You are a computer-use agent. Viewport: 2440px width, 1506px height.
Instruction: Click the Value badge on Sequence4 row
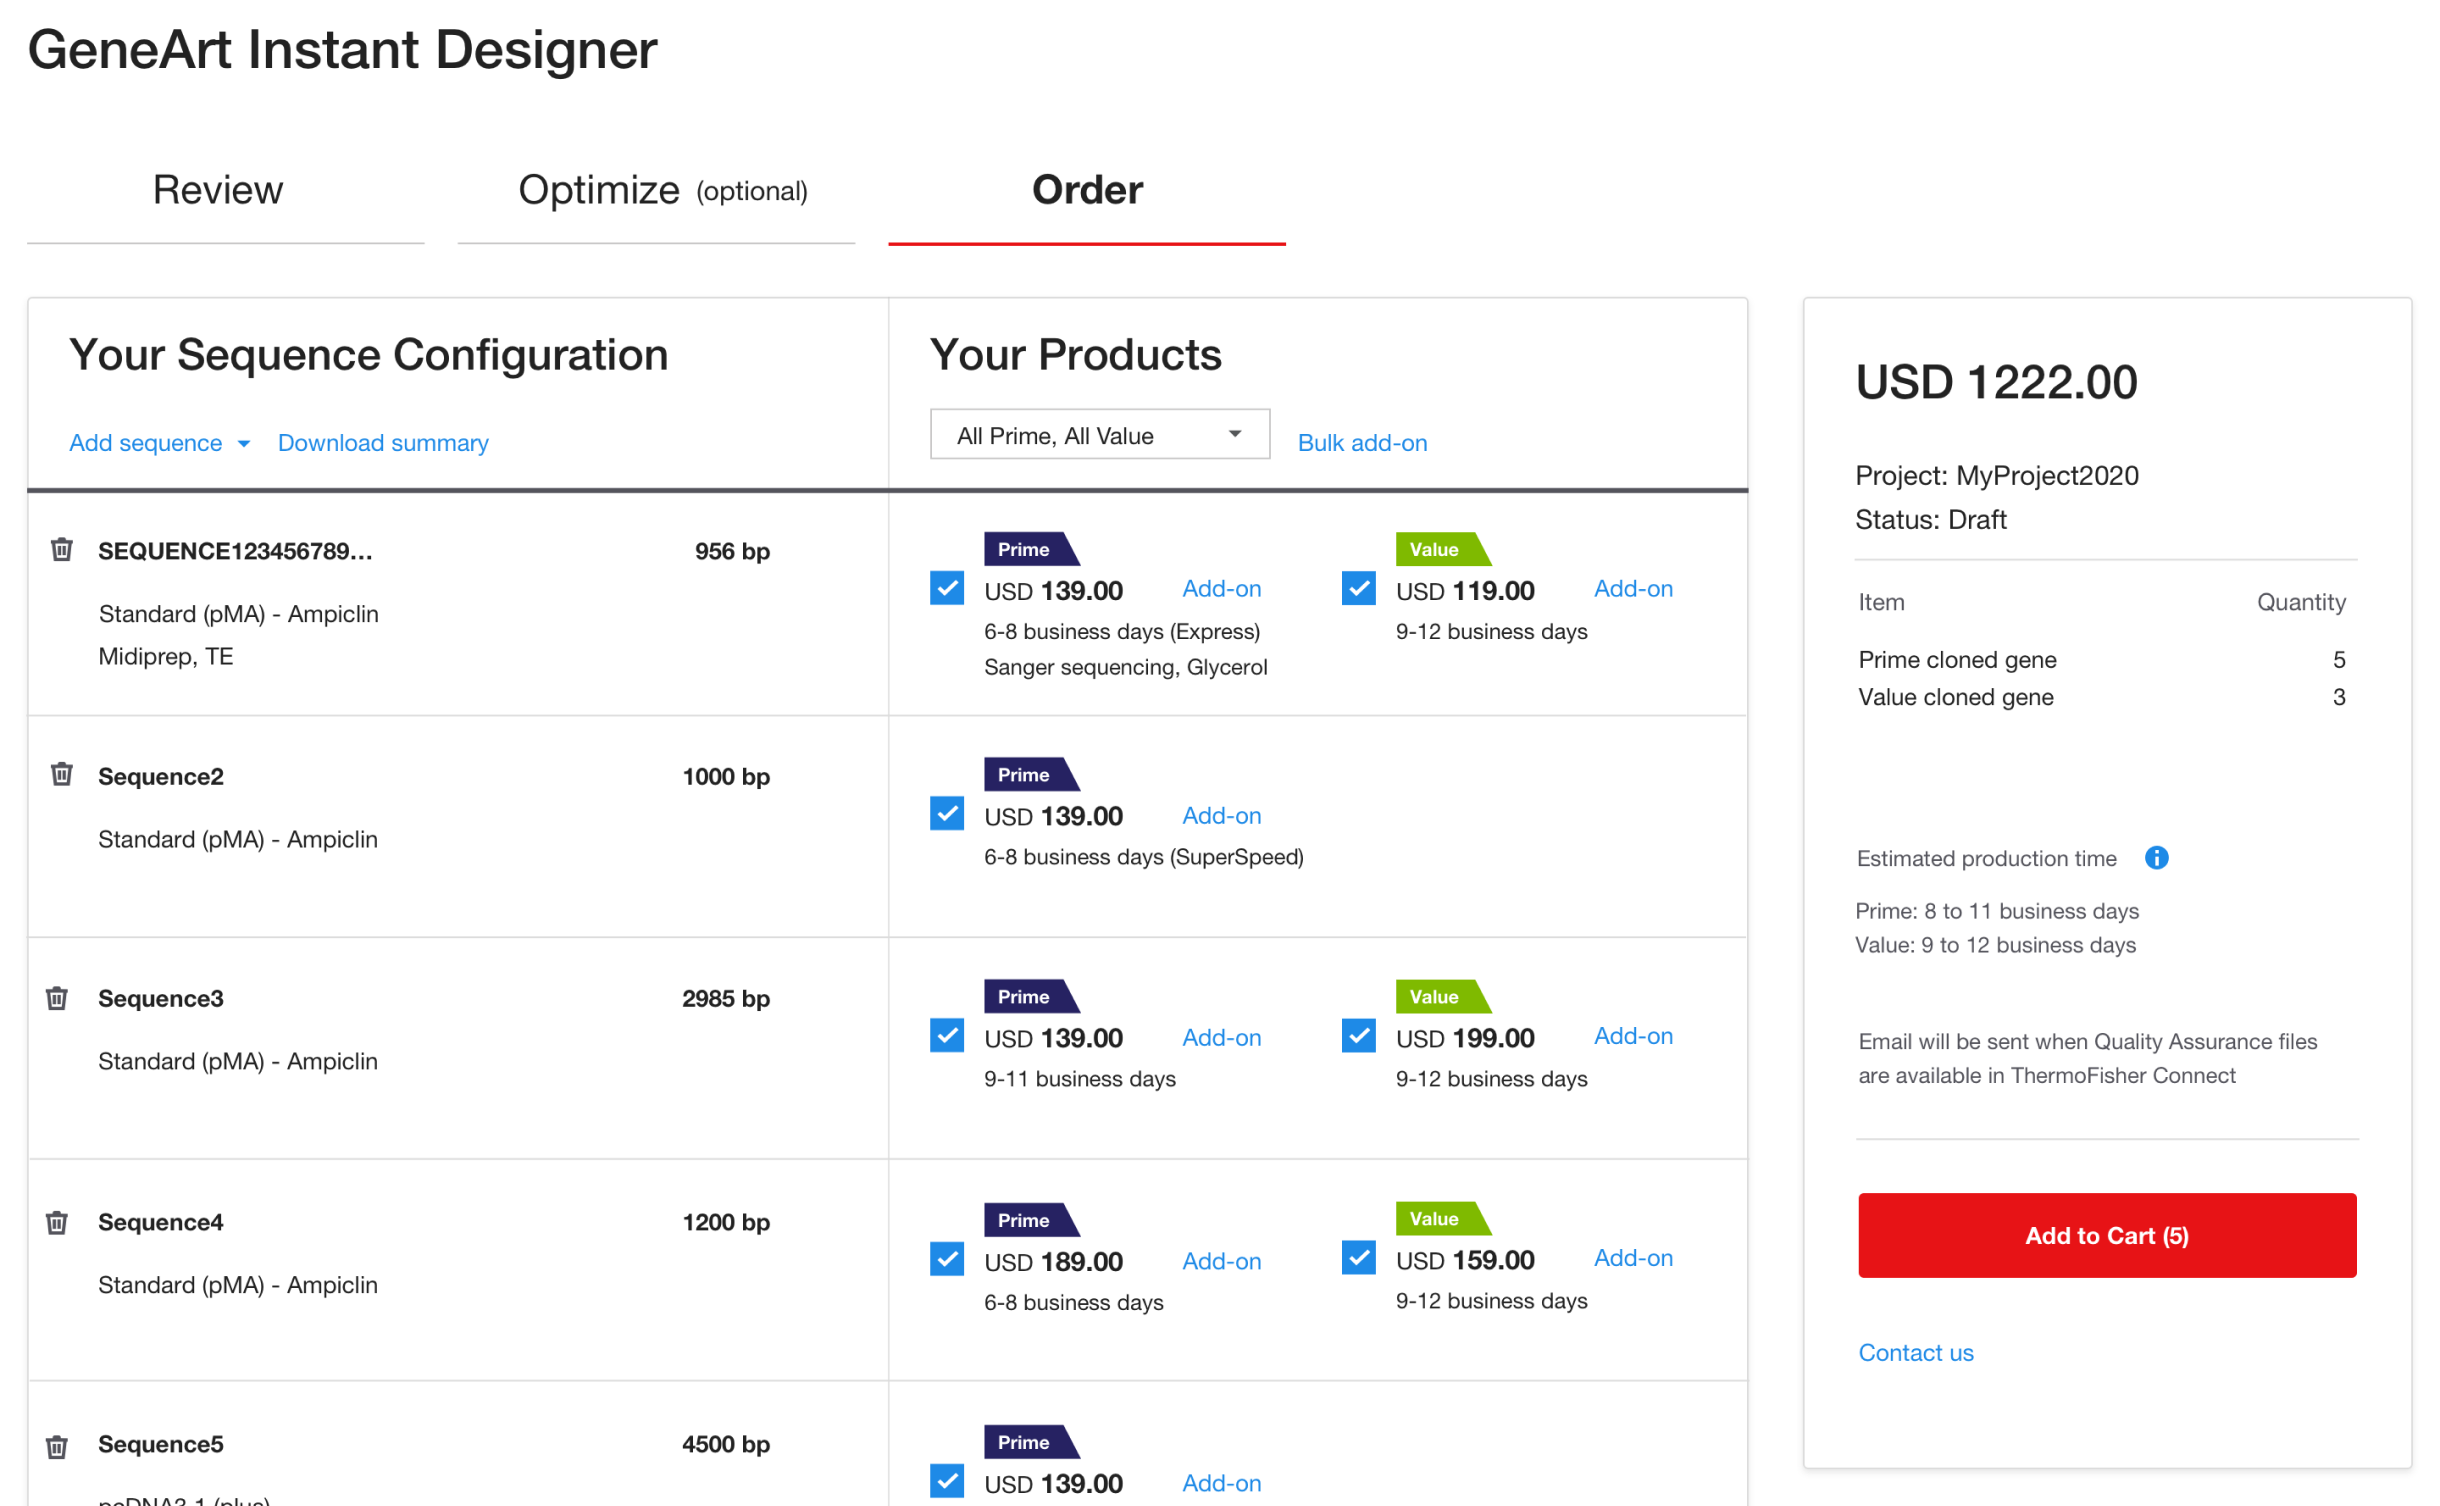tap(1443, 1218)
